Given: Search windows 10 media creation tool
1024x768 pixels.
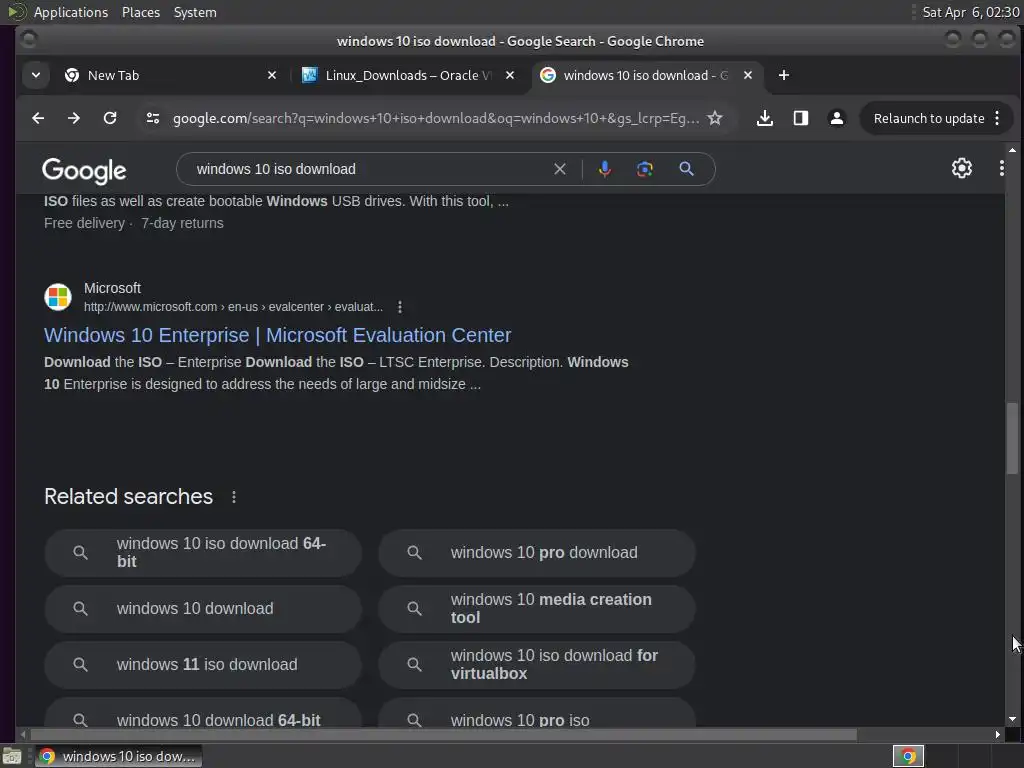Looking at the screenshot, I should pos(537,609).
